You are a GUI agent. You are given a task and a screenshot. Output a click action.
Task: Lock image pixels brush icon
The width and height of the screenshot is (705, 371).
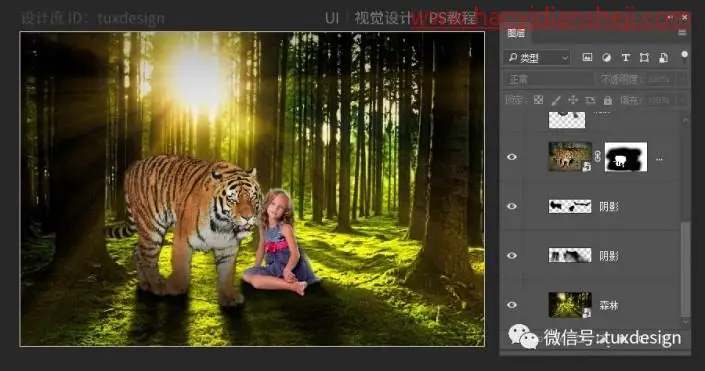click(x=556, y=100)
